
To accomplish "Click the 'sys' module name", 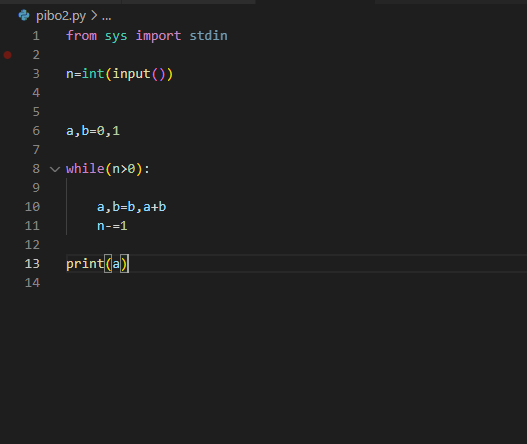I will [x=116, y=36].
